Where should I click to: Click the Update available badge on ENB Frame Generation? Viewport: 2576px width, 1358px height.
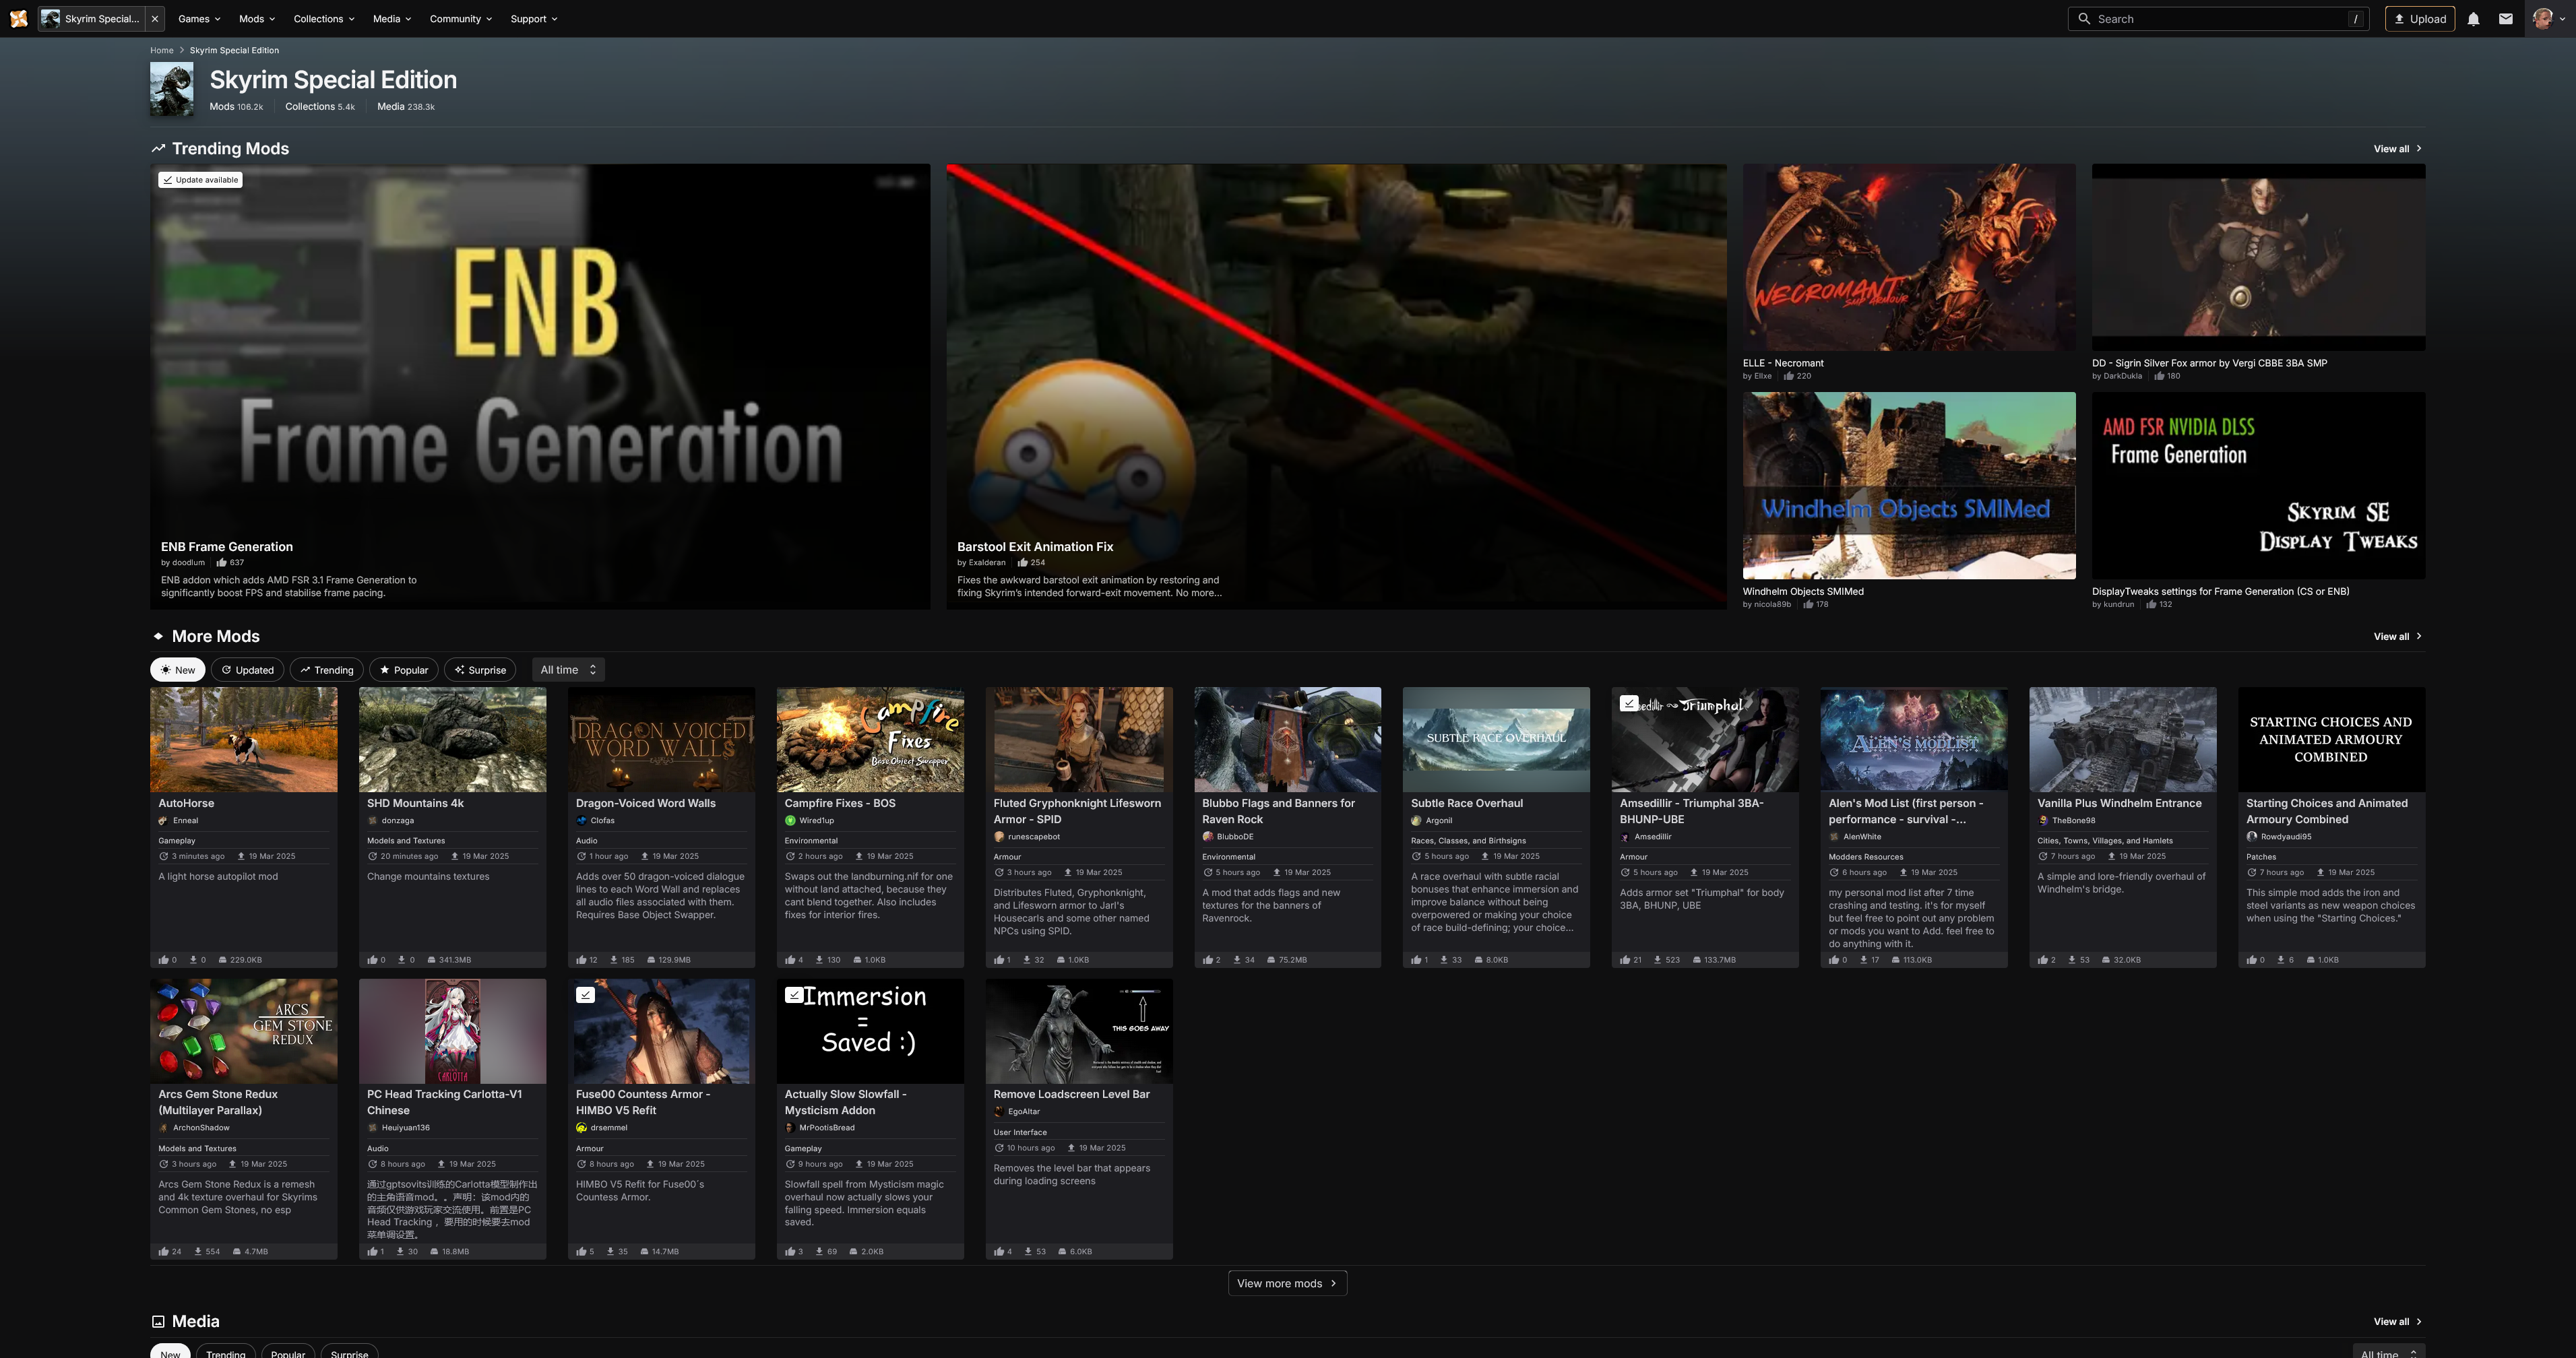point(200,180)
